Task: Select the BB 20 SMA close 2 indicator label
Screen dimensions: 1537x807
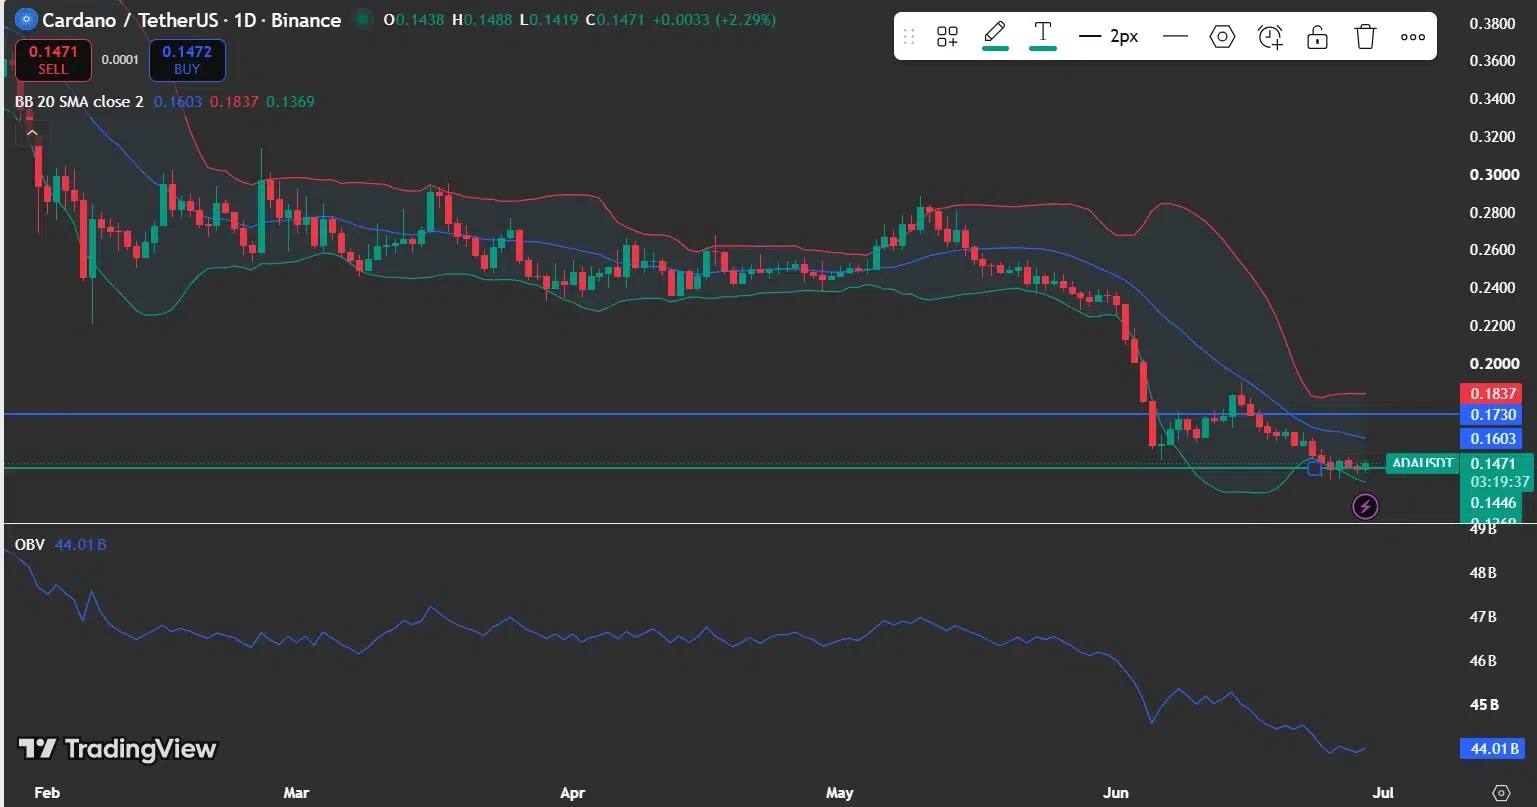Action: tap(79, 101)
